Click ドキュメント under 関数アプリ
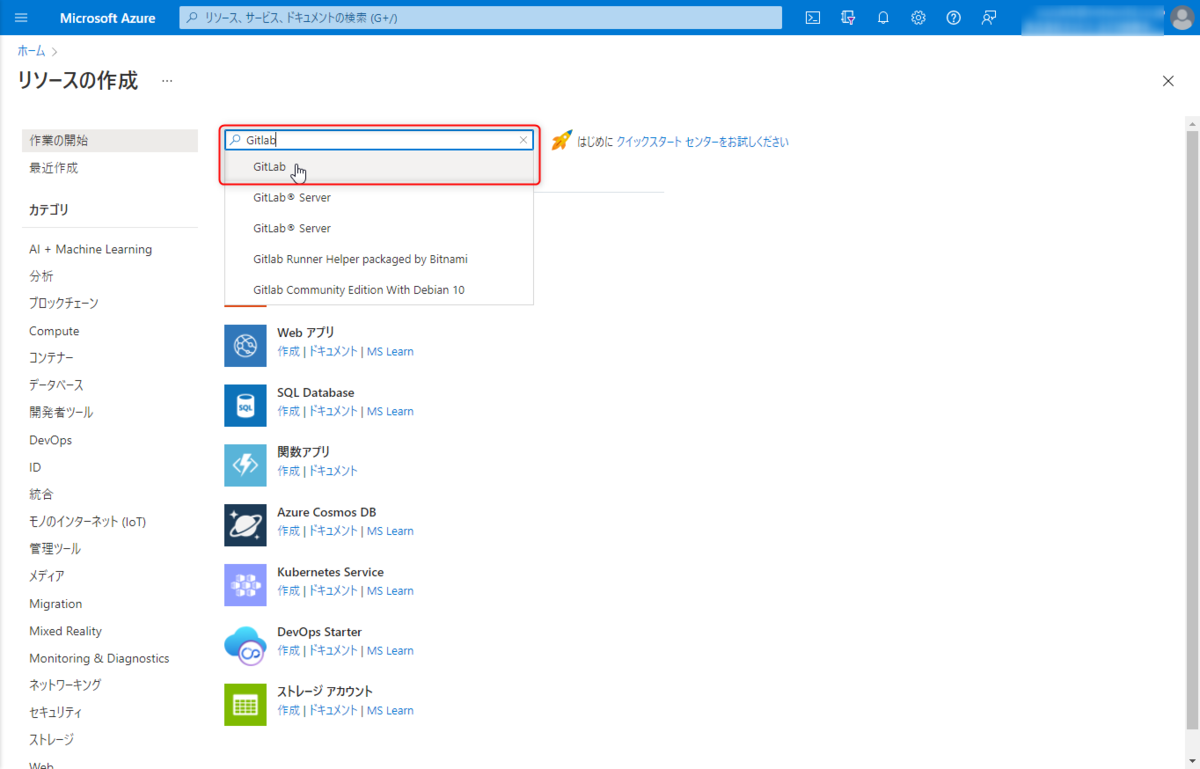The image size is (1200, 769). pyautogui.click(x=332, y=471)
